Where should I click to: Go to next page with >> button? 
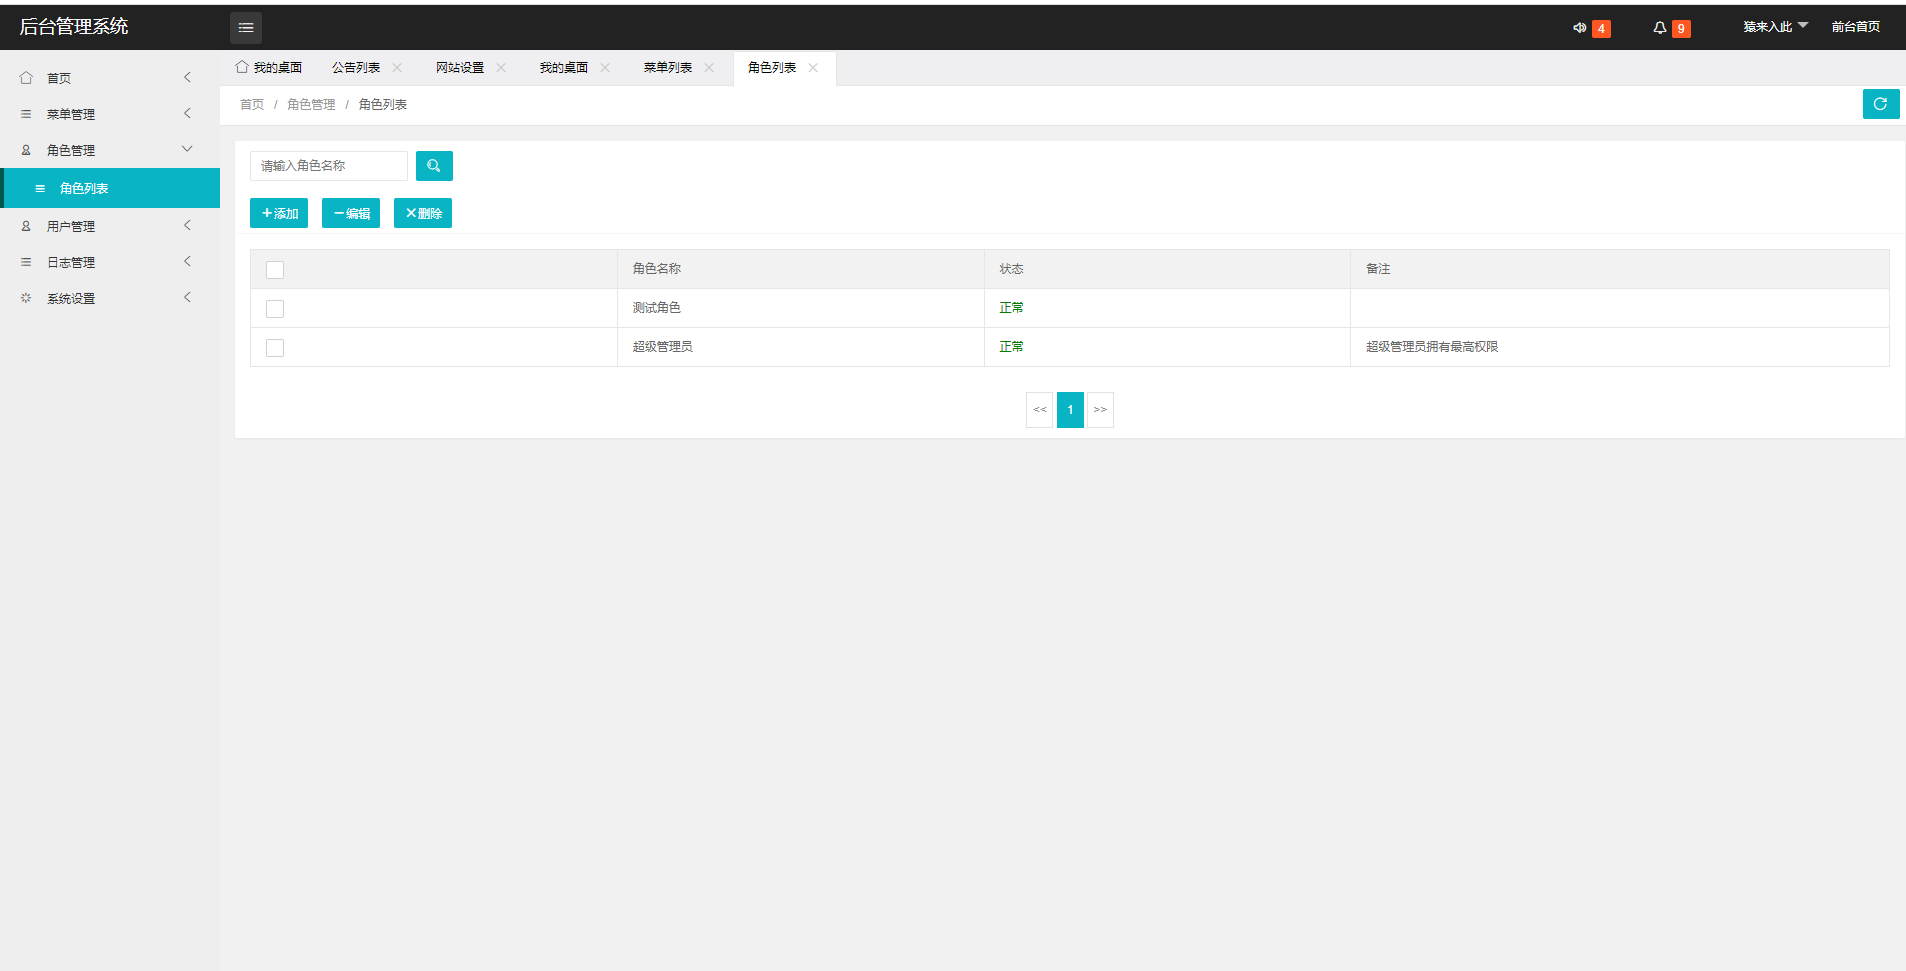[1100, 410]
